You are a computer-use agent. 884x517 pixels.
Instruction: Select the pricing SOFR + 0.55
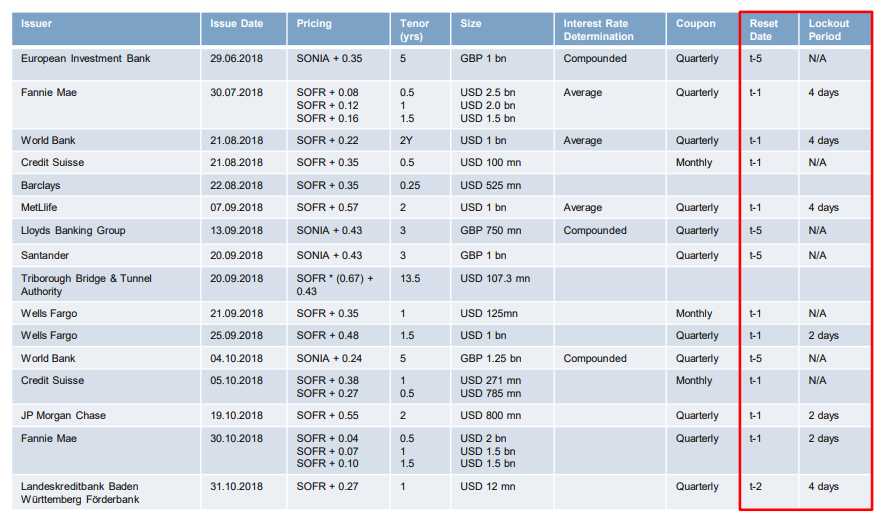click(x=328, y=416)
